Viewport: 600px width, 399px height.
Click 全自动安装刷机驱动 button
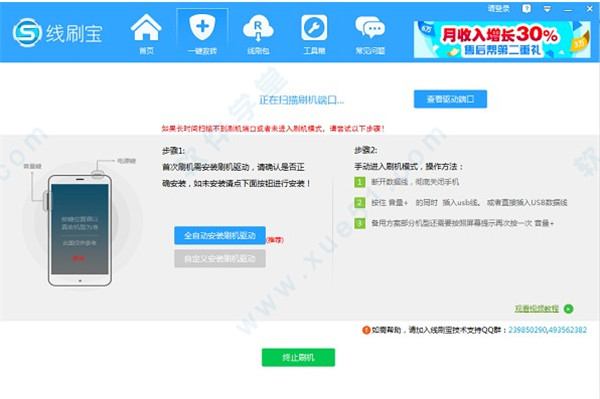[220, 235]
